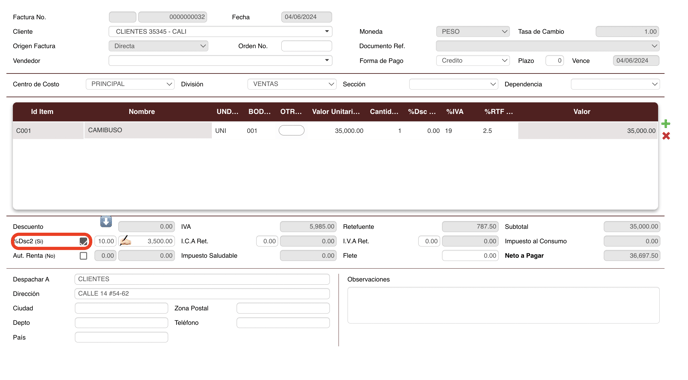Select the C001 item id cell

pos(48,131)
